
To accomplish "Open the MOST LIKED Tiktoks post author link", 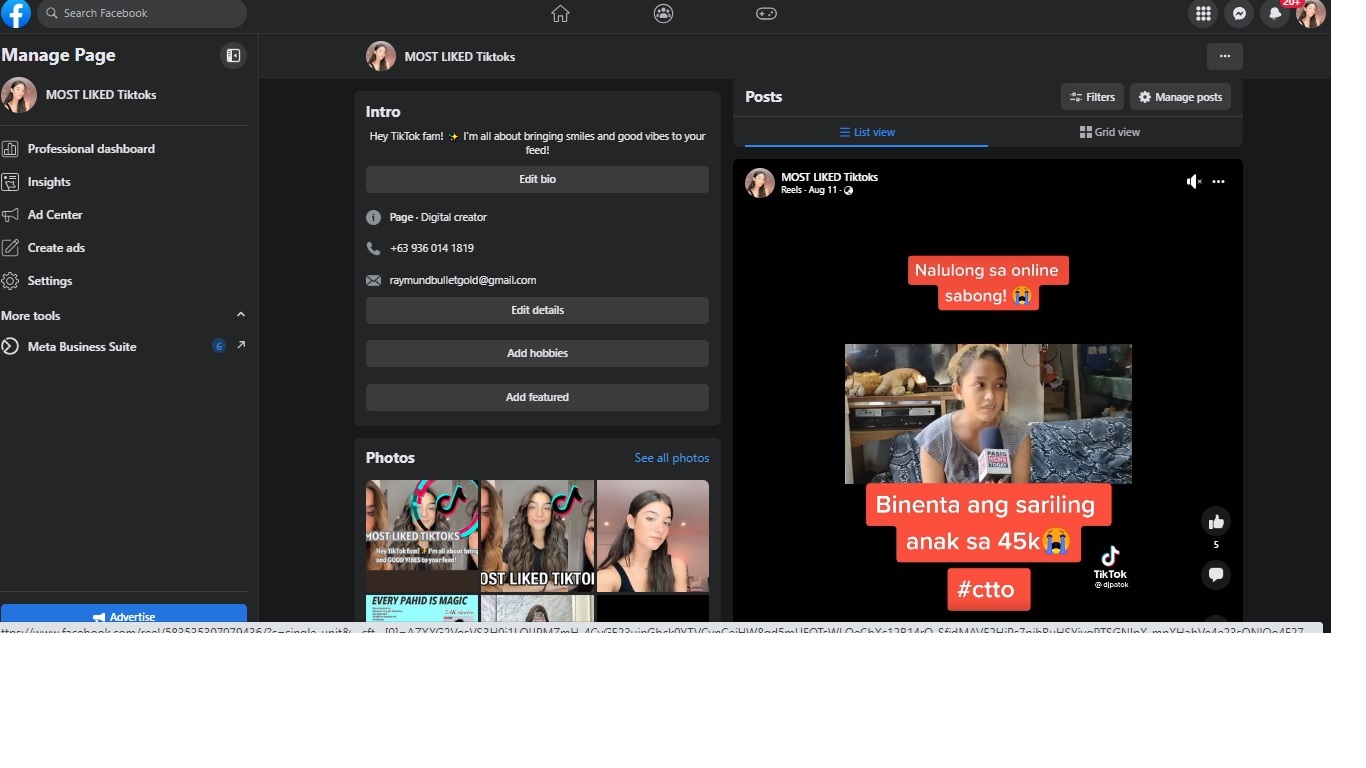I will click(829, 177).
